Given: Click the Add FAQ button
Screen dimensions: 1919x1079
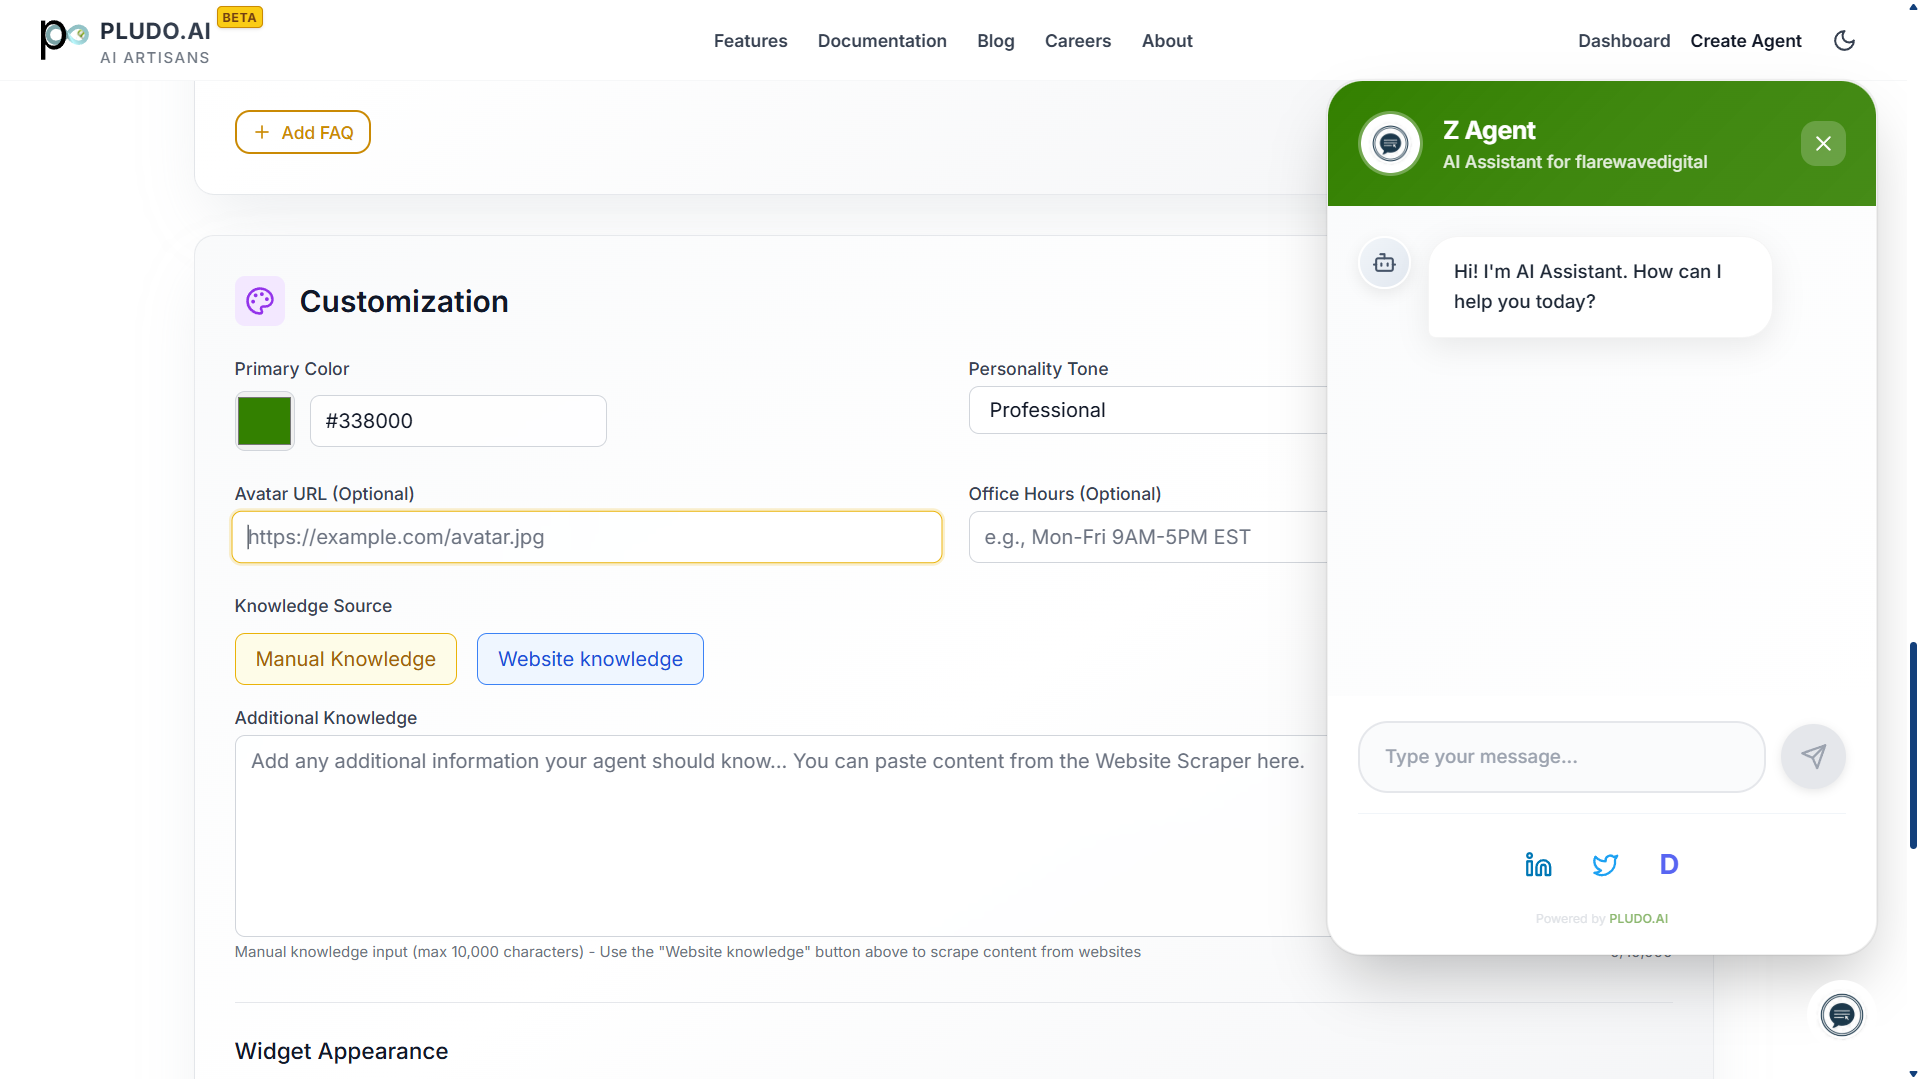Looking at the screenshot, I should tap(302, 131).
